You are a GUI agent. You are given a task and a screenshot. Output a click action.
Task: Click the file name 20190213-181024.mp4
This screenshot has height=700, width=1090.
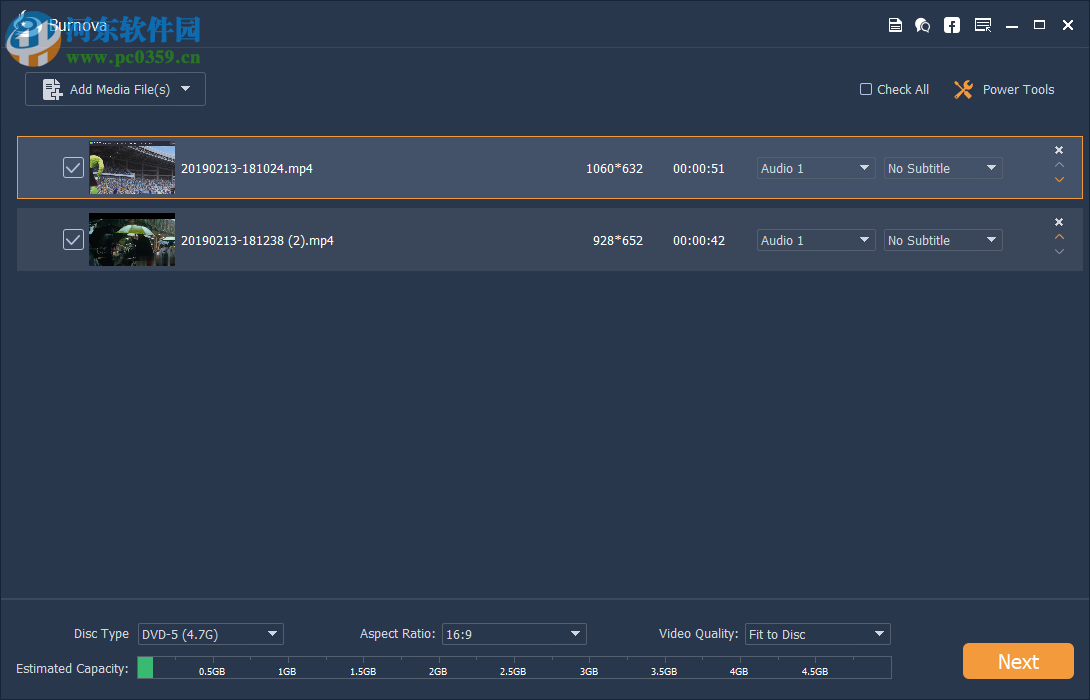[247, 168]
